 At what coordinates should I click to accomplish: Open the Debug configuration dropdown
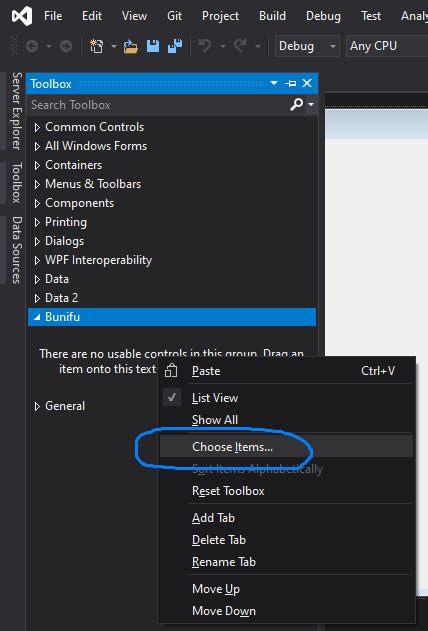[307, 46]
